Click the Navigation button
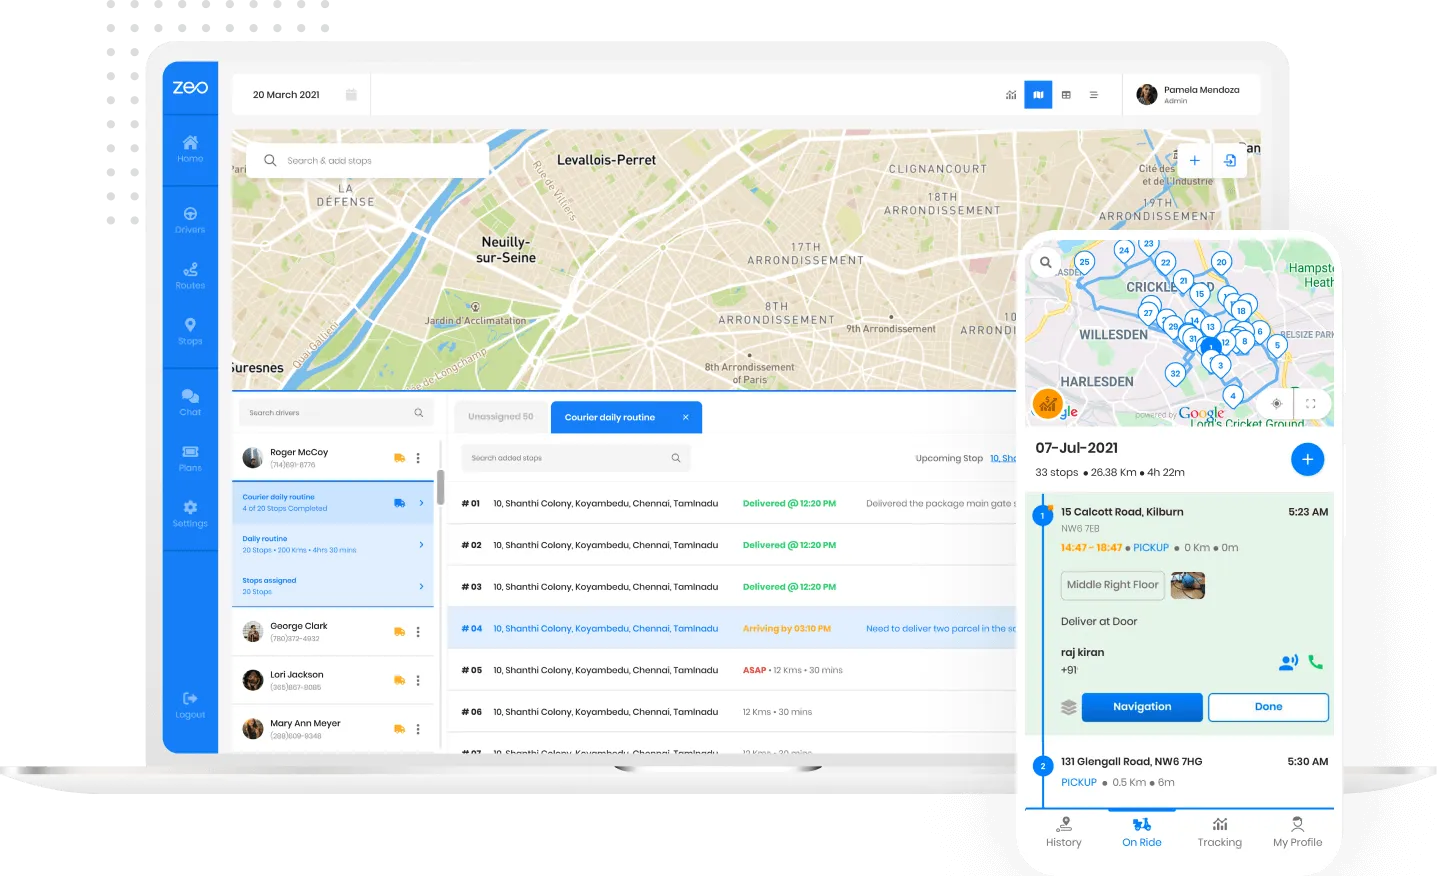 point(1142,707)
